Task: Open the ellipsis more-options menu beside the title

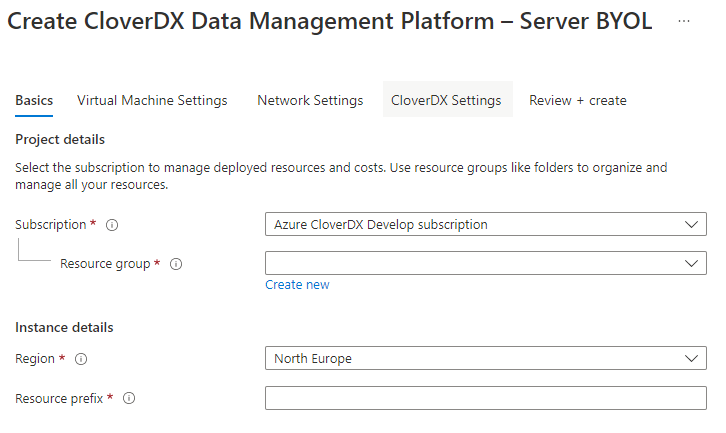Action: 684,21
